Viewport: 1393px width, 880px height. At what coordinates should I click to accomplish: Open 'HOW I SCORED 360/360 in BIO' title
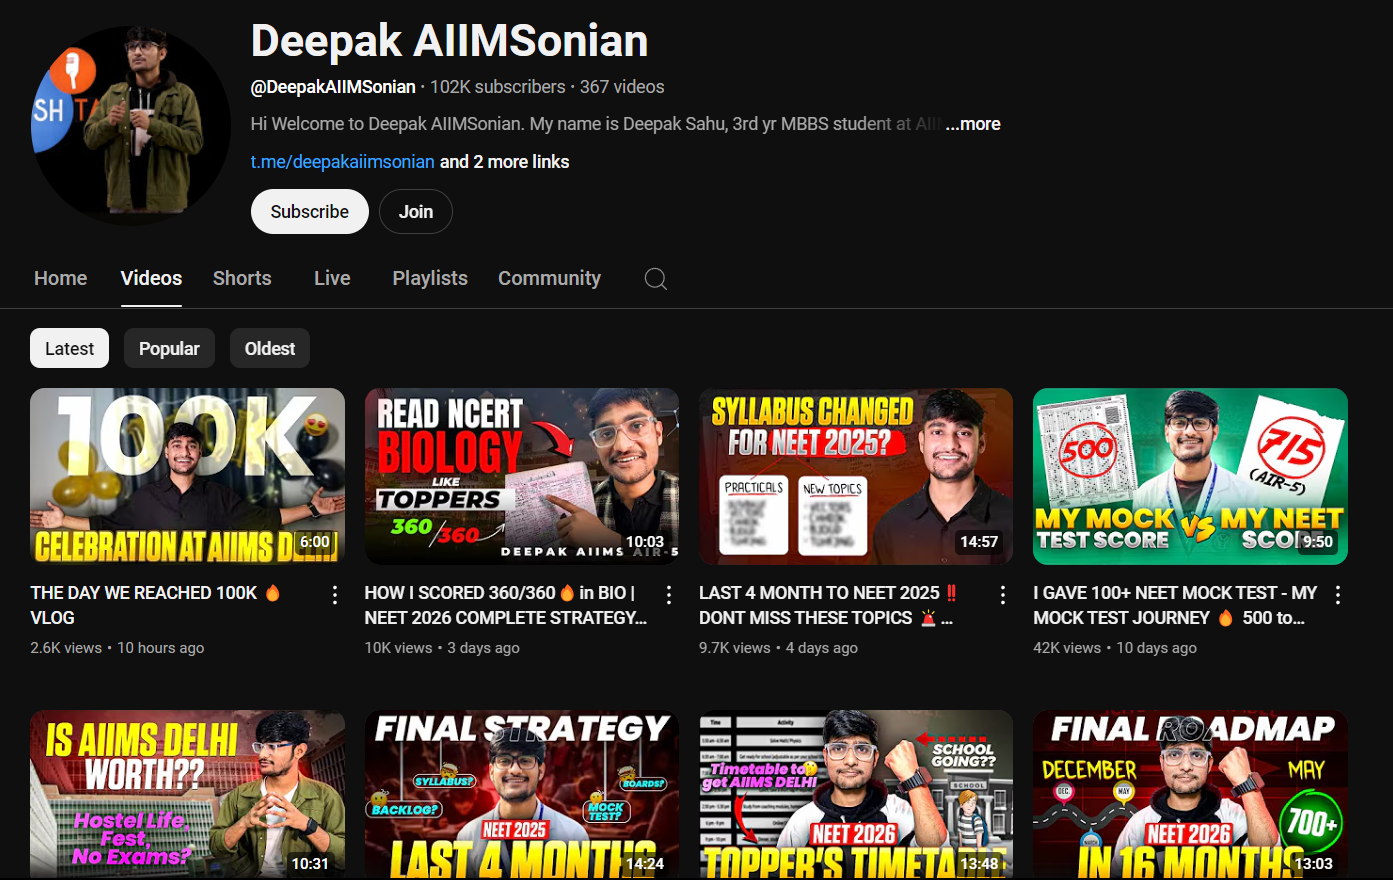click(505, 605)
